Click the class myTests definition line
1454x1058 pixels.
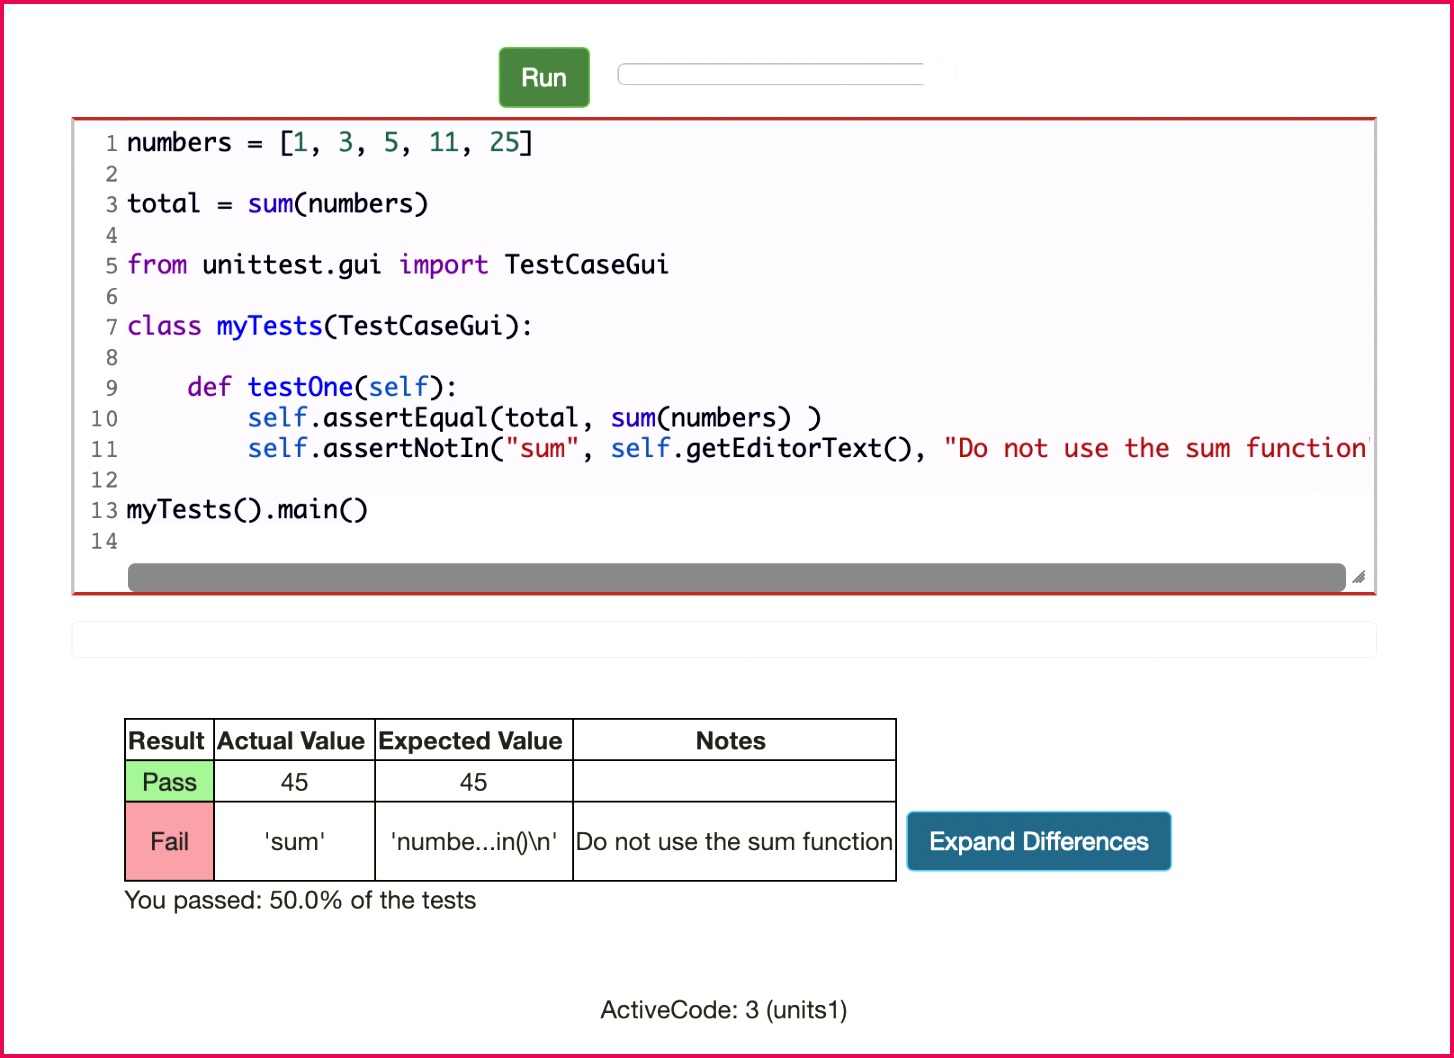coord(330,326)
